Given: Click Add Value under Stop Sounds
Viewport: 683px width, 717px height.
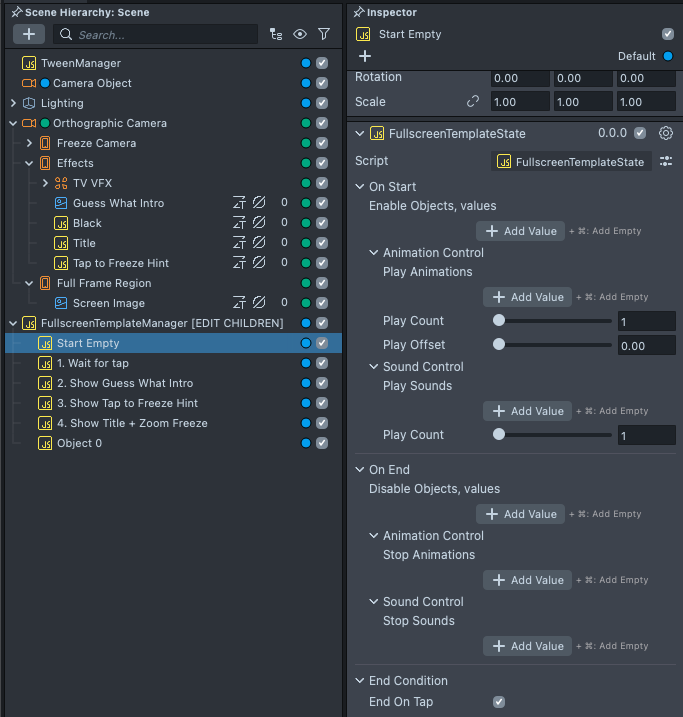Looking at the screenshot, I should [x=525, y=646].
